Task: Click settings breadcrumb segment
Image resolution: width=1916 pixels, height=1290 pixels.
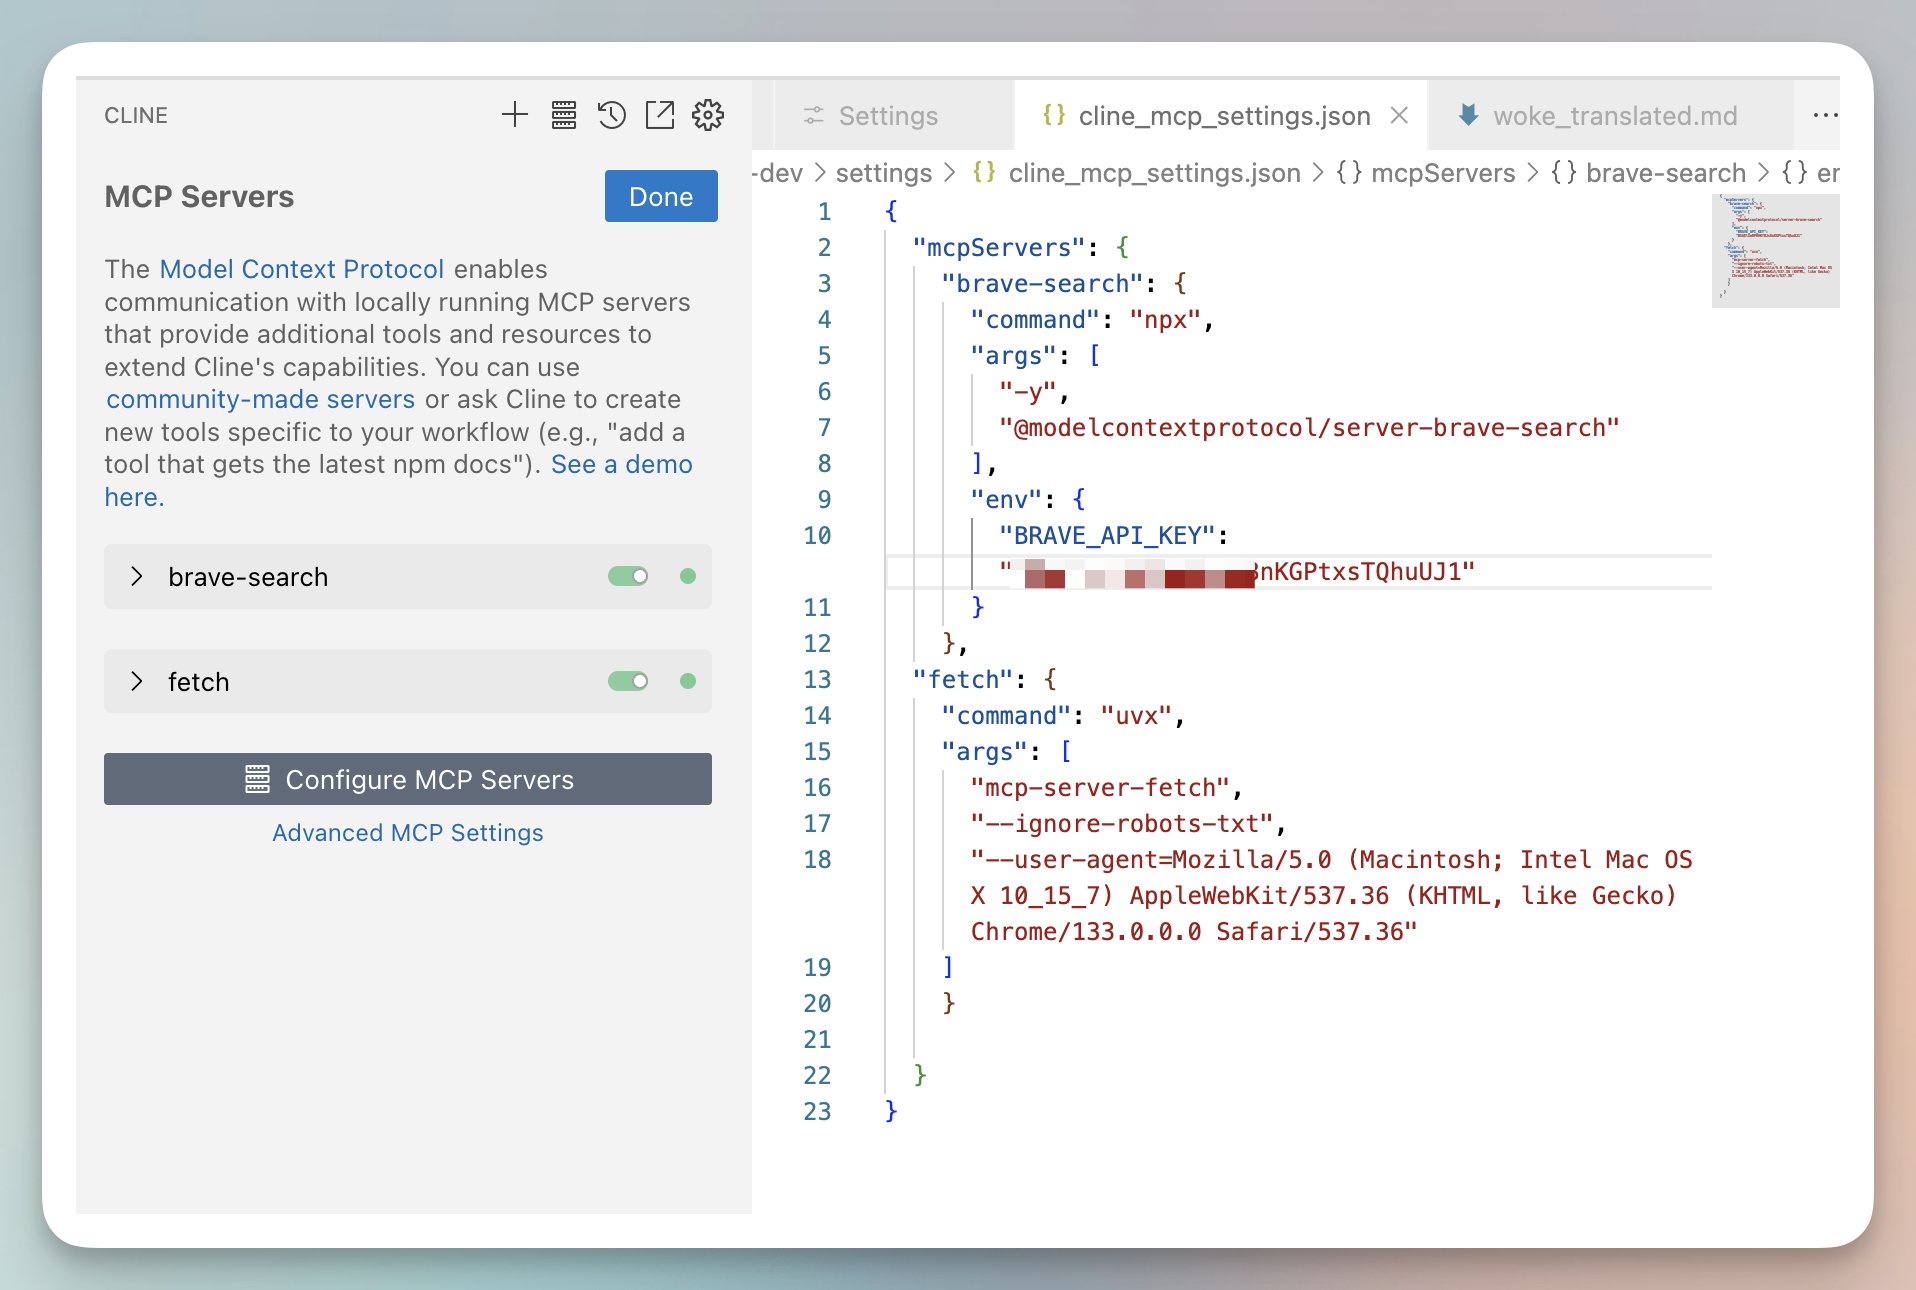Action: [884, 173]
